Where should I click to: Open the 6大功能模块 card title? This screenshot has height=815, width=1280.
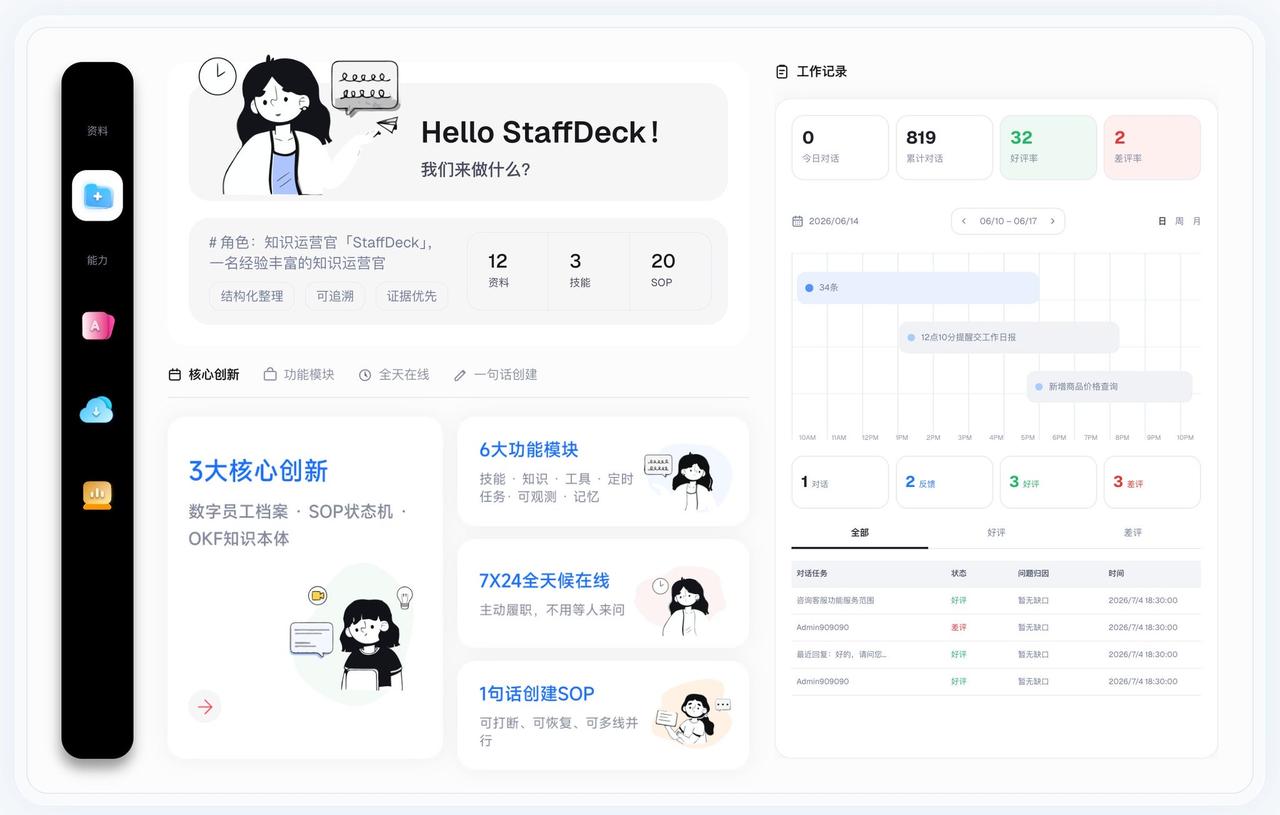coord(529,450)
